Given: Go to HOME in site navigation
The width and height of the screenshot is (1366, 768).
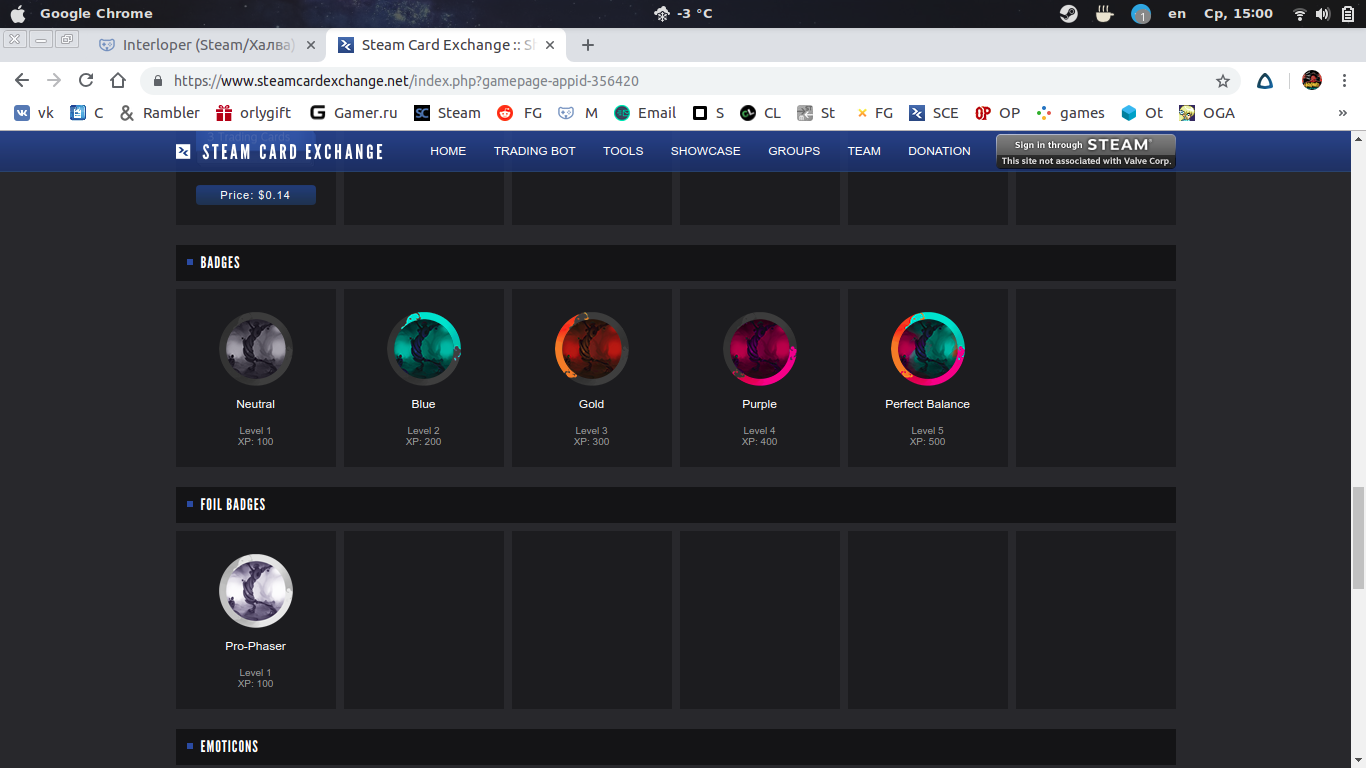Looking at the screenshot, I should (x=448, y=151).
